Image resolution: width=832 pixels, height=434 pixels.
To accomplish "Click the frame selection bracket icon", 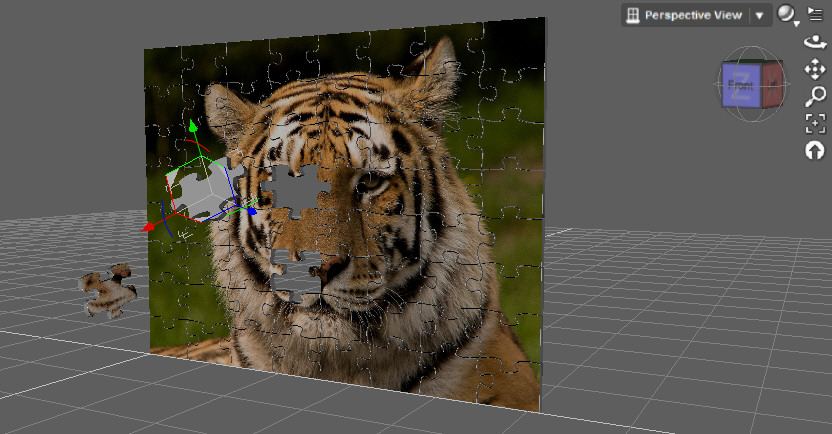I will click(816, 124).
